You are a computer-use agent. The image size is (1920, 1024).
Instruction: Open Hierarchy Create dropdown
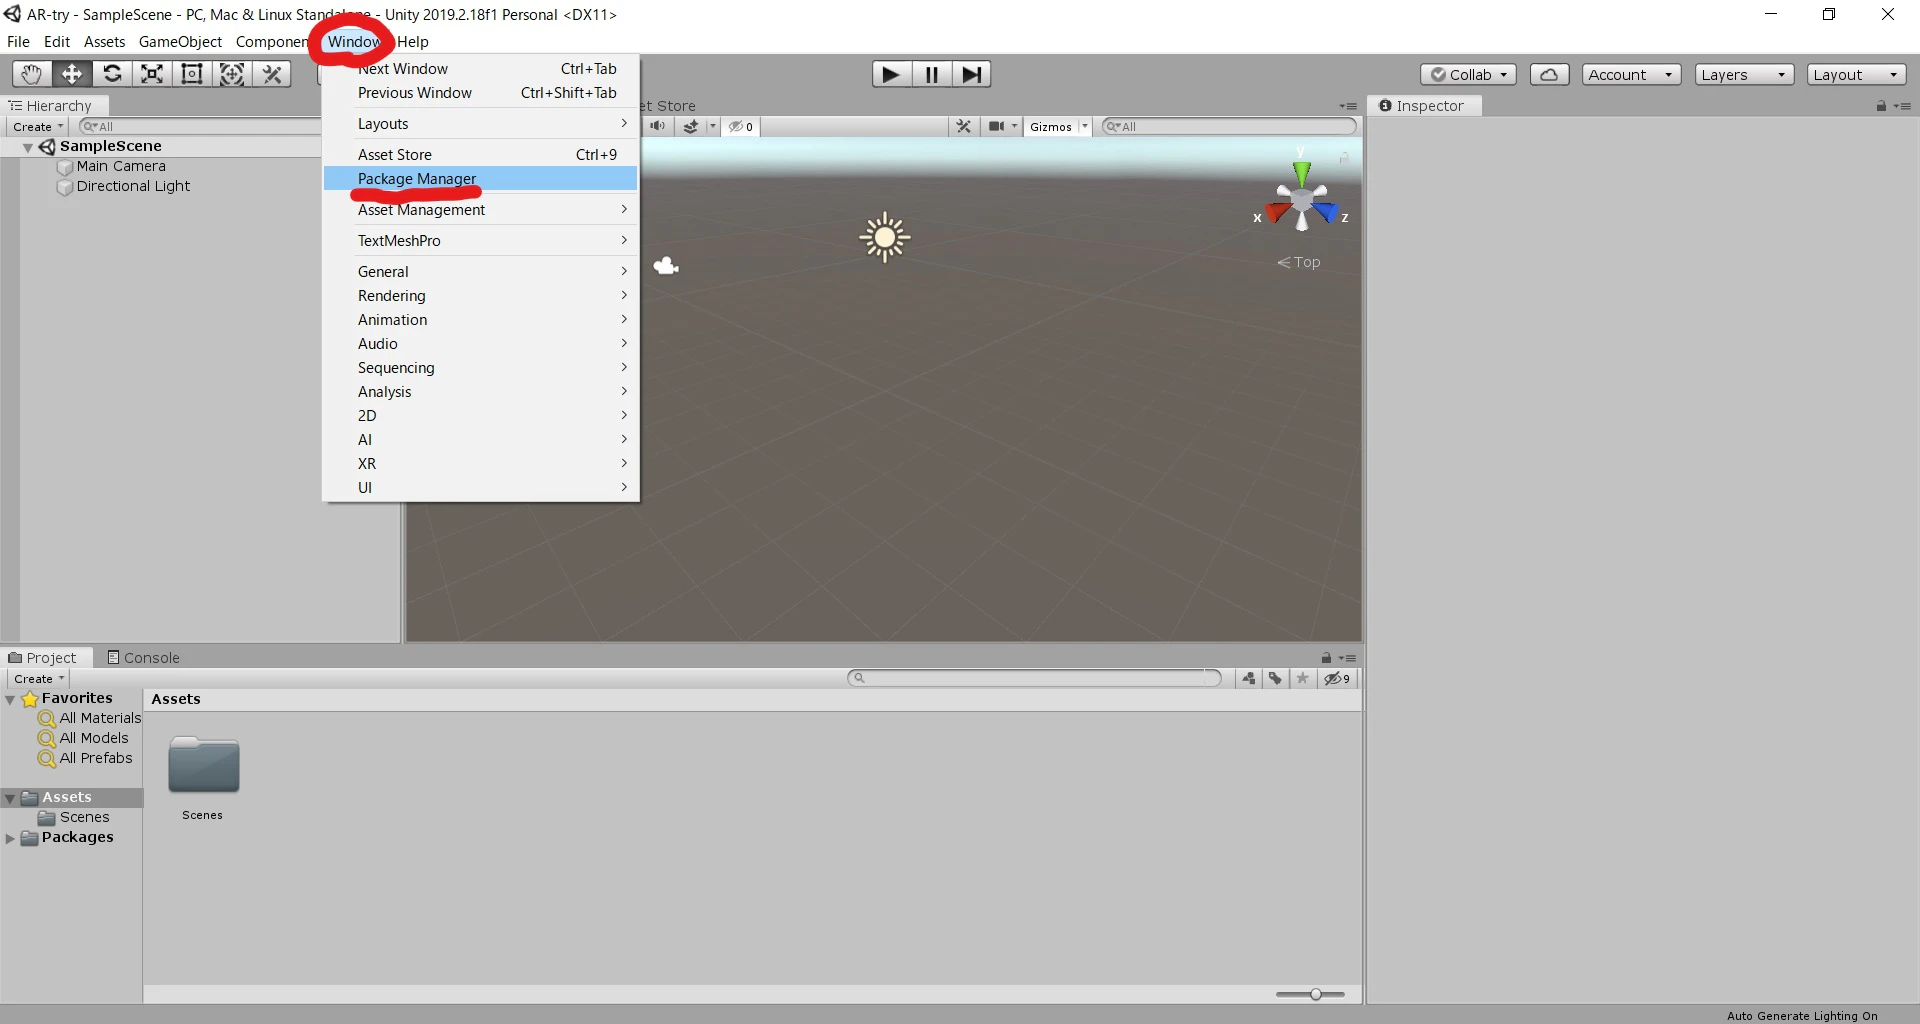click(38, 127)
